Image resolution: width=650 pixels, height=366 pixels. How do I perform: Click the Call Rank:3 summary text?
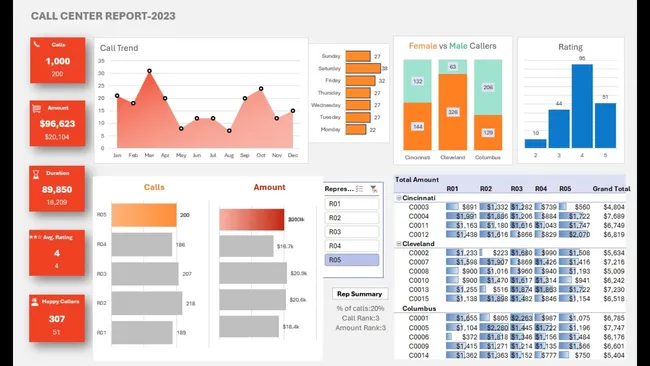click(361, 318)
